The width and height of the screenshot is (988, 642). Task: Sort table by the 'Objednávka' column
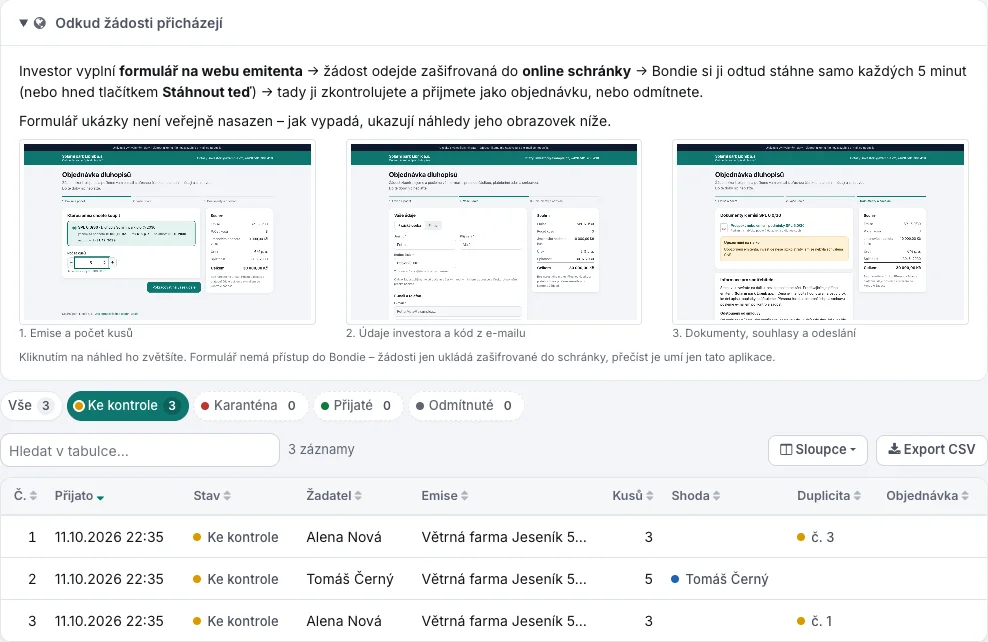(x=928, y=496)
